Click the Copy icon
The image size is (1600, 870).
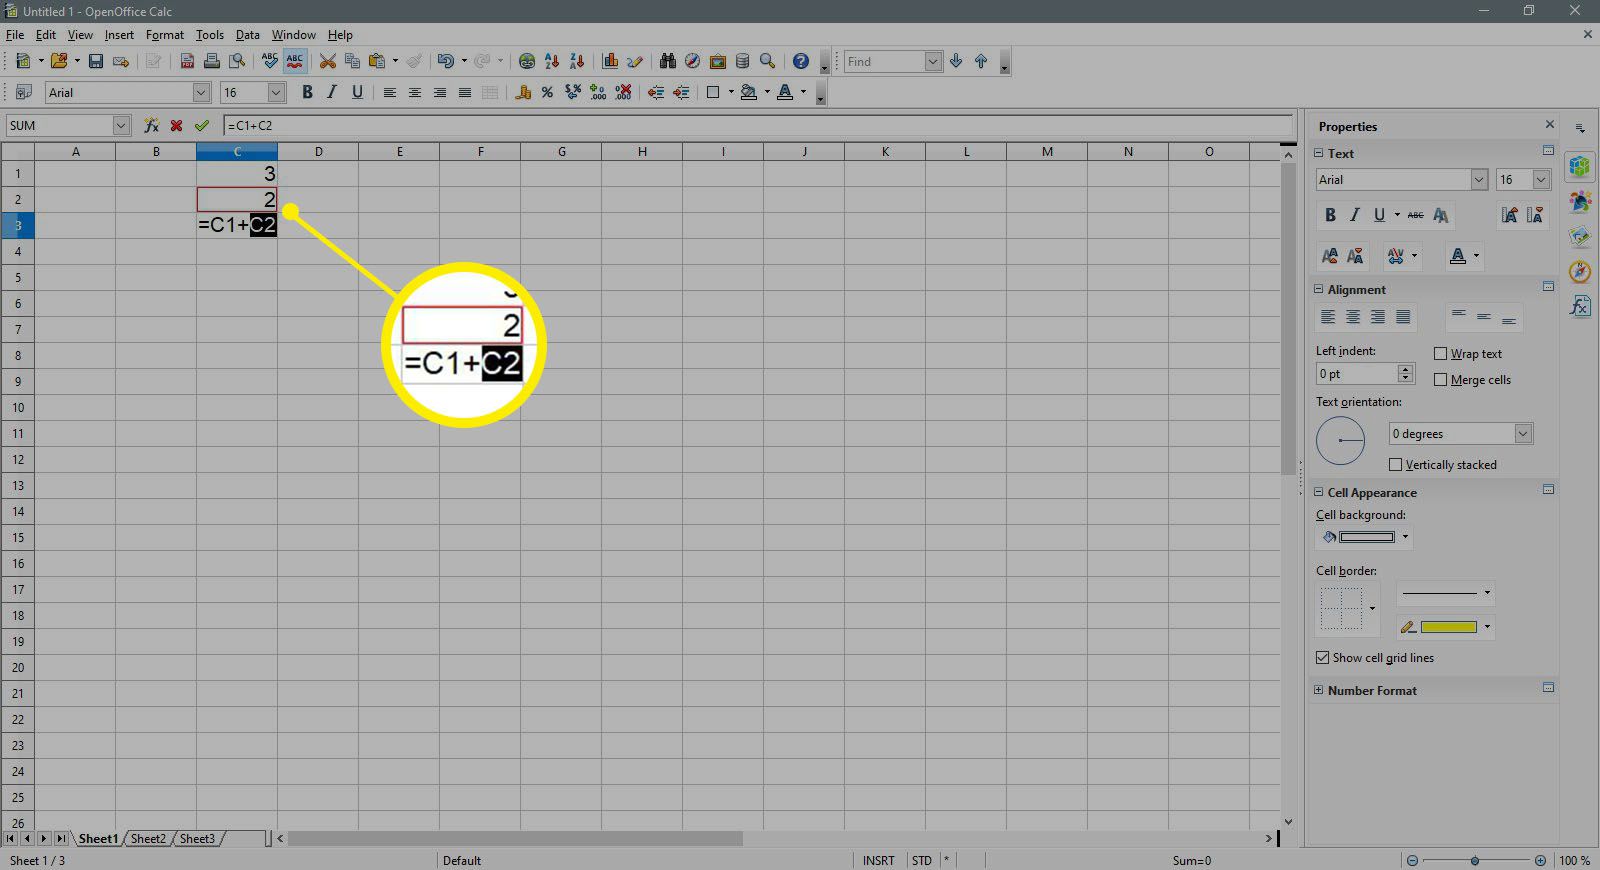point(352,62)
